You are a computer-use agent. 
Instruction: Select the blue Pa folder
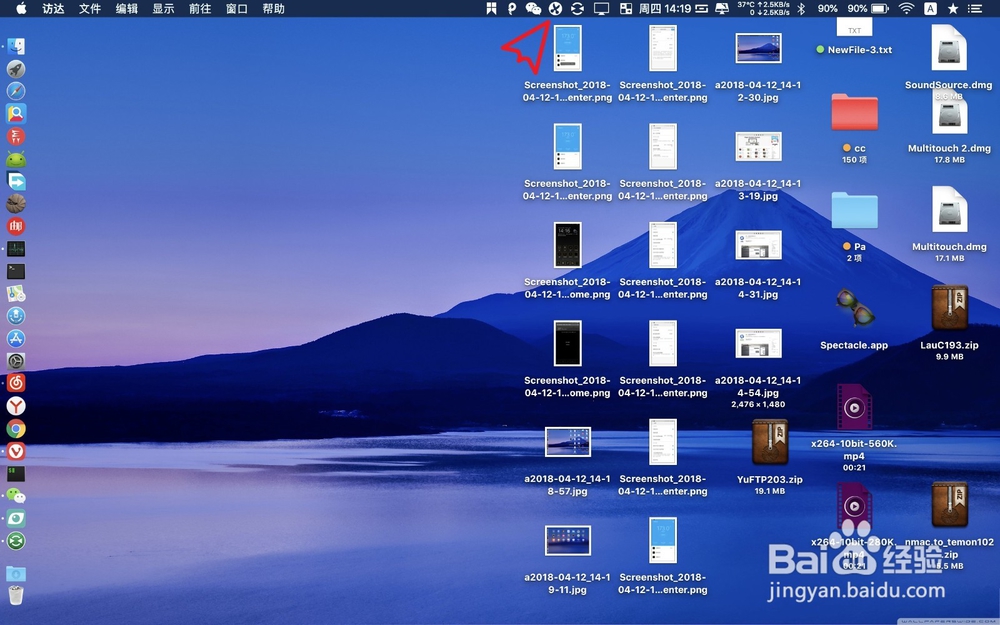(x=854, y=210)
